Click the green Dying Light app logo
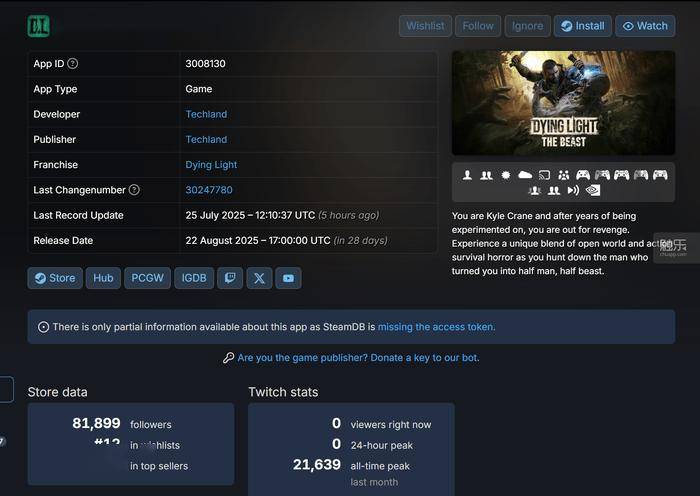 (38, 26)
